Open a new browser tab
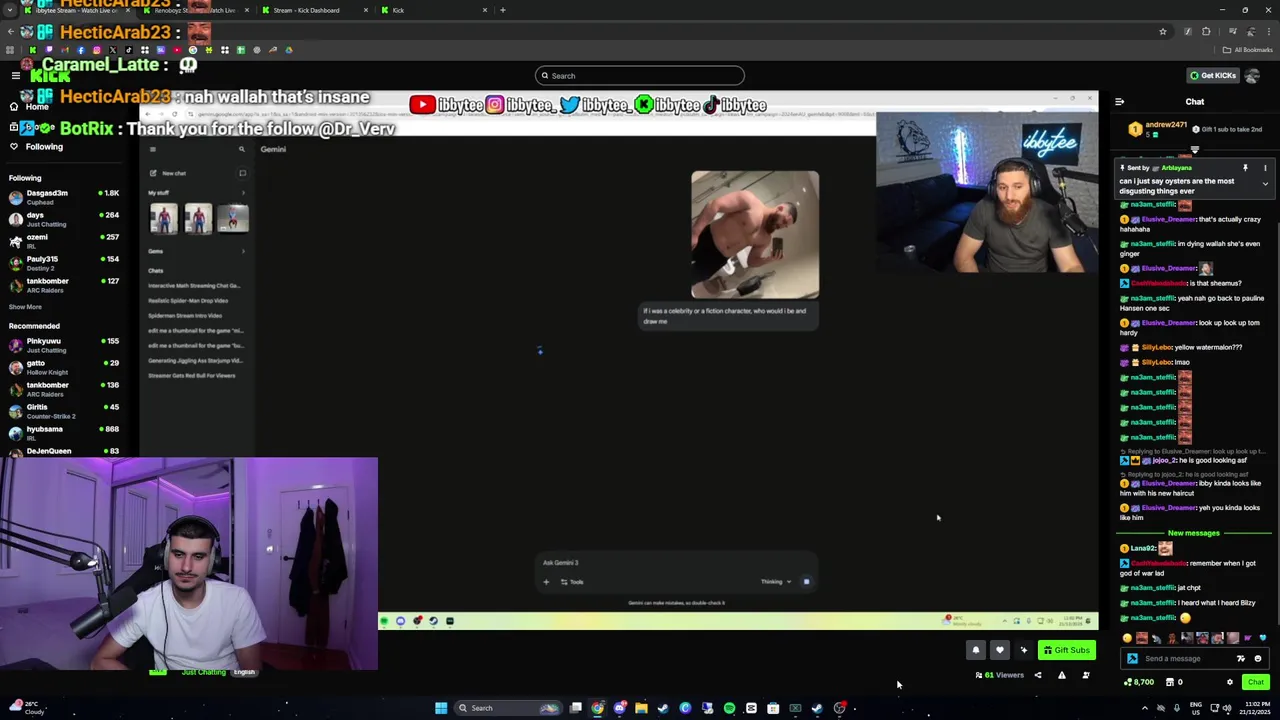This screenshot has height=720, width=1280. [503, 10]
